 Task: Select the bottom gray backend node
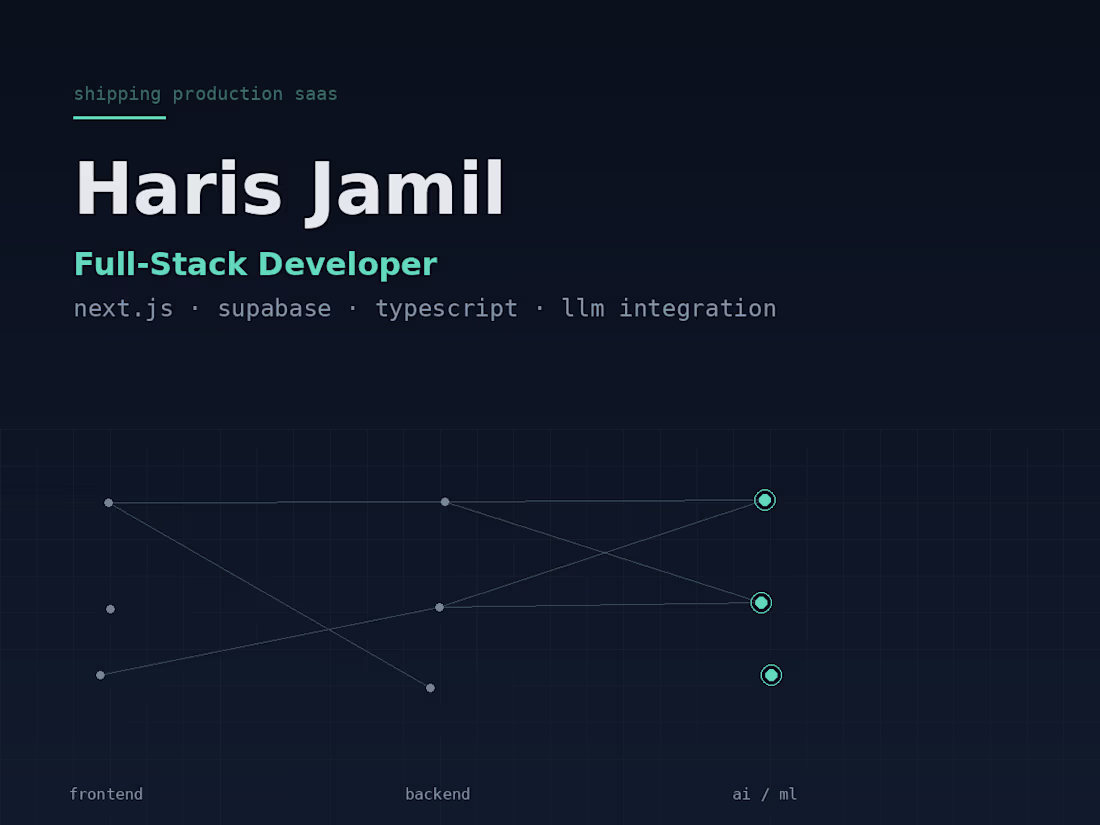430,688
